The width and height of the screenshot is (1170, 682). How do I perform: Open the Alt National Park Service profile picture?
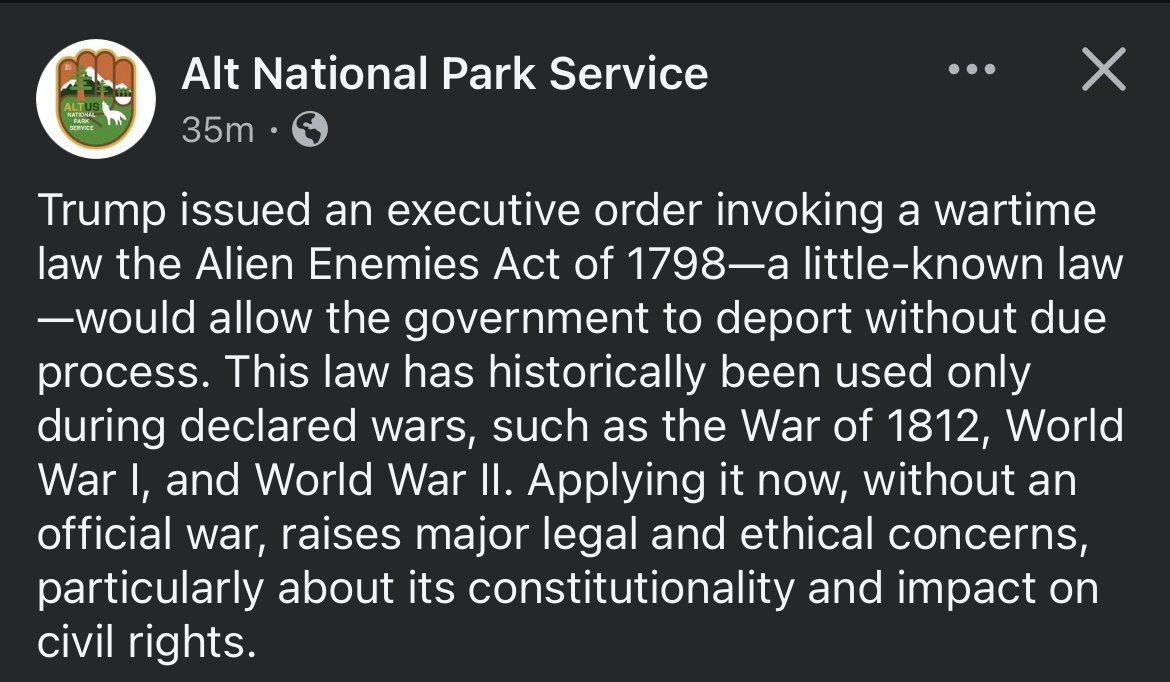pos(96,98)
